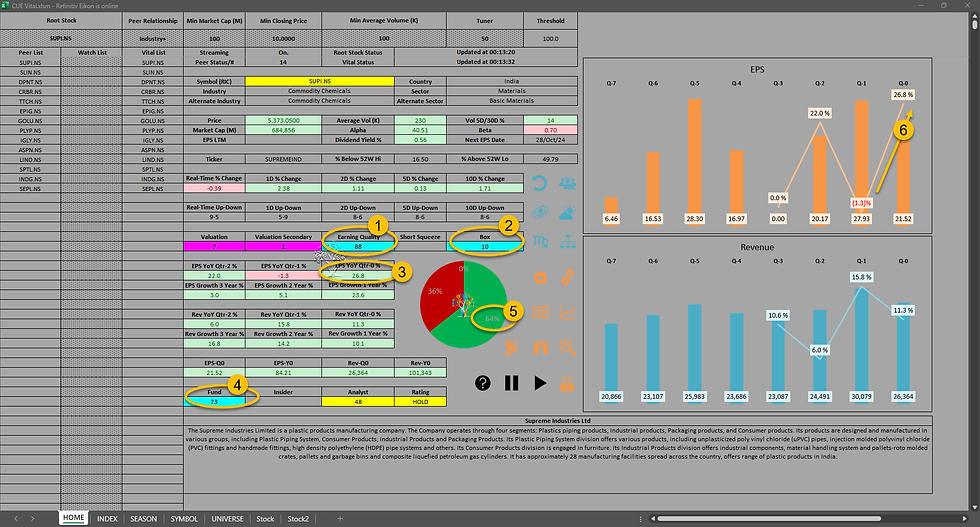Click the Price value 5,373.0500

pos(284,120)
